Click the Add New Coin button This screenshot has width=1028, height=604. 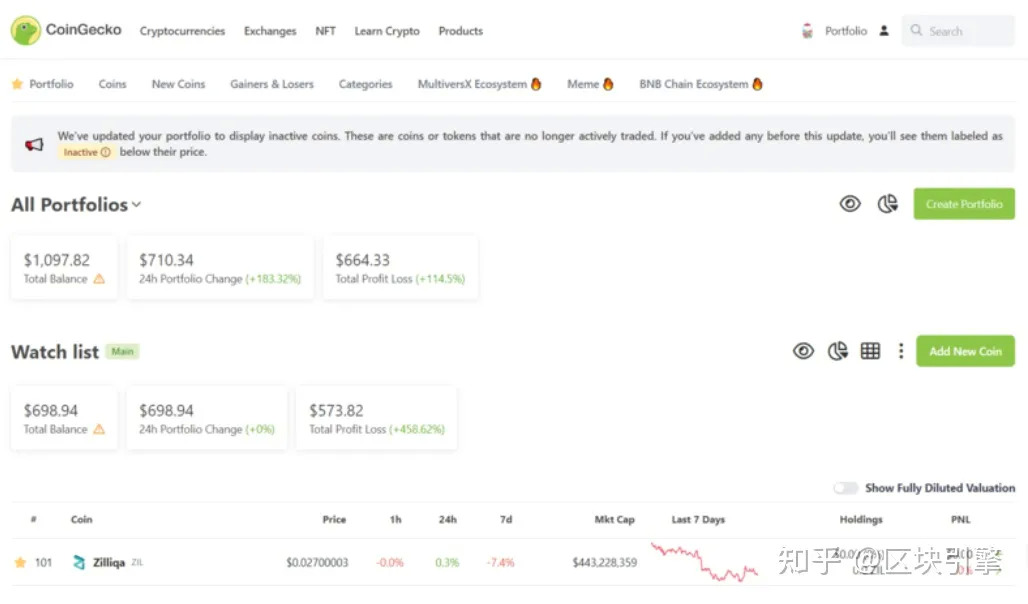pos(965,351)
